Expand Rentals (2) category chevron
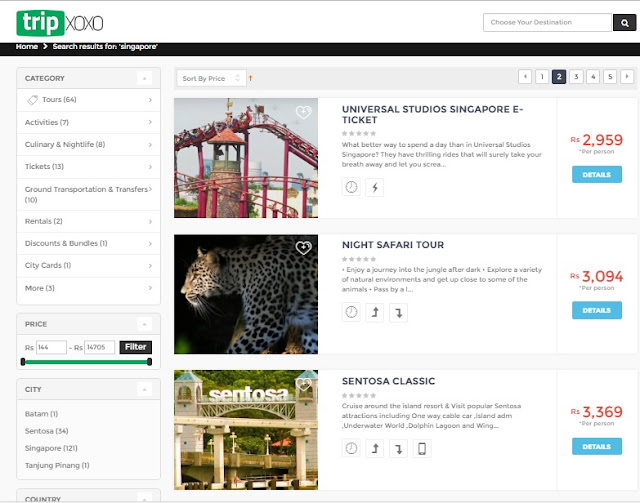Viewport: 640px width, 503px height. [x=150, y=221]
